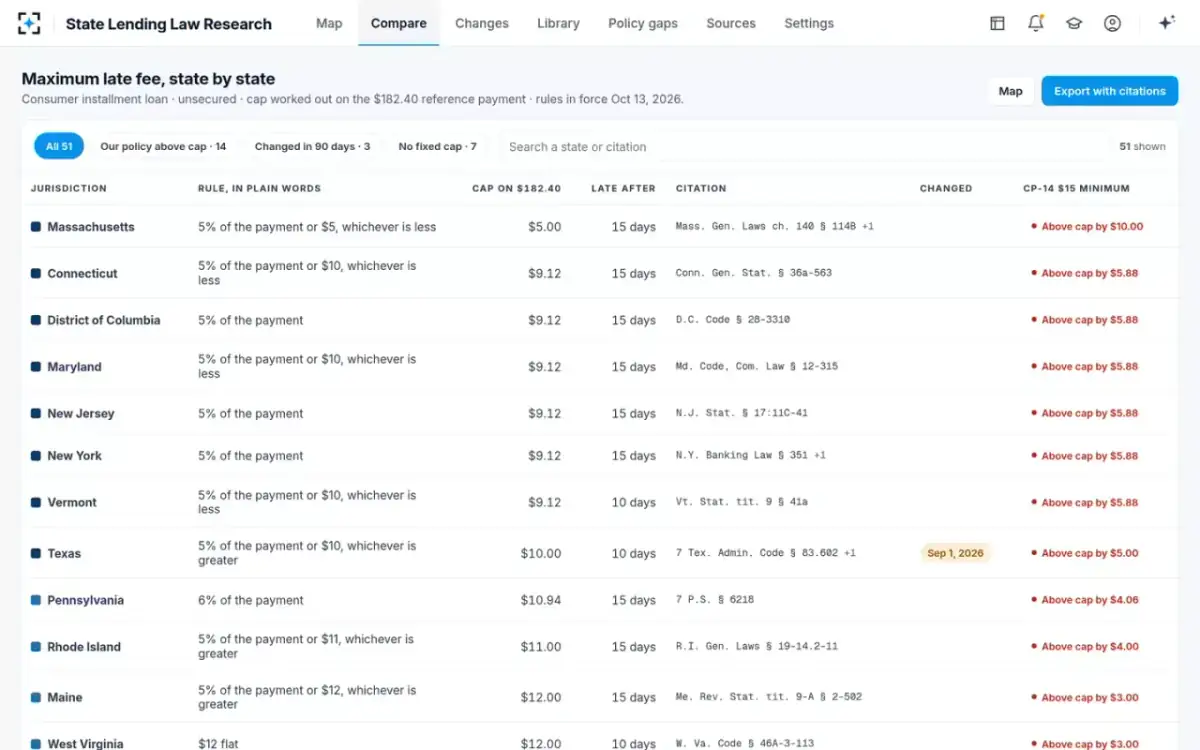The height and width of the screenshot is (750, 1200).
Task: Click the Pennsylvania $10.94 cap value
Action: tap(541, 600)
